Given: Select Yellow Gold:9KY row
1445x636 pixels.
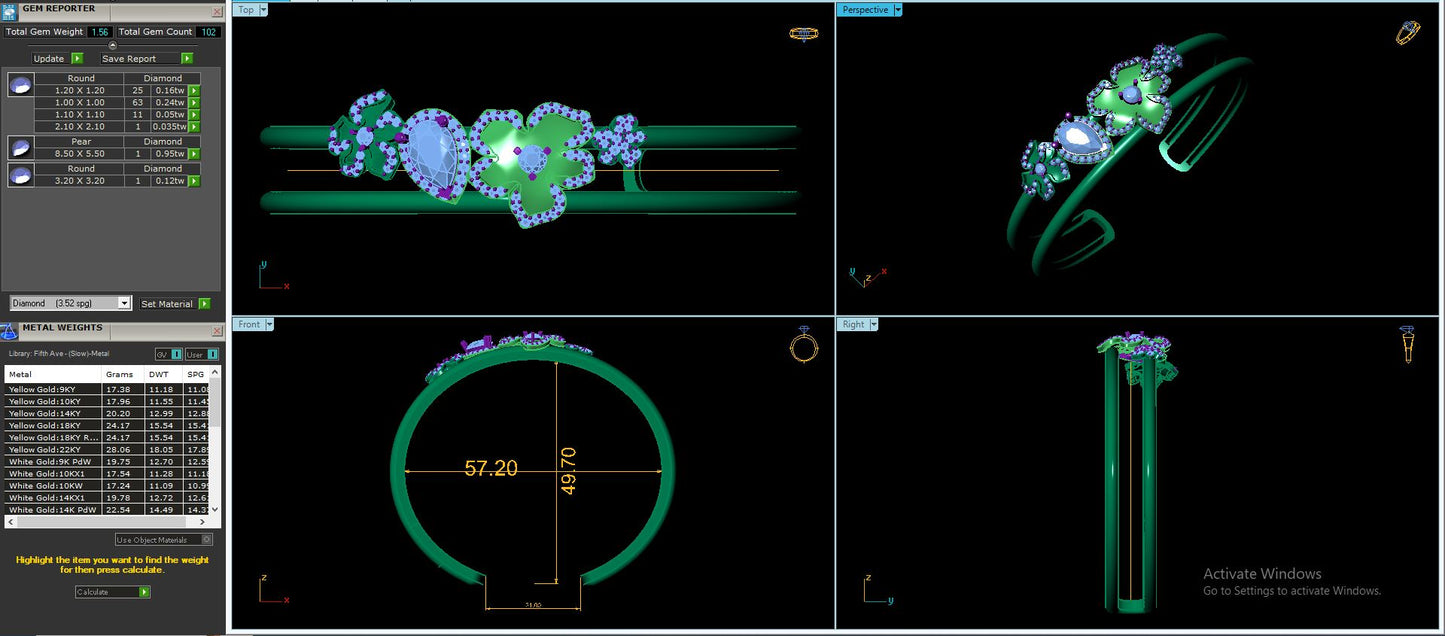Looking at the screenshot, I should [x=107, y=389].
